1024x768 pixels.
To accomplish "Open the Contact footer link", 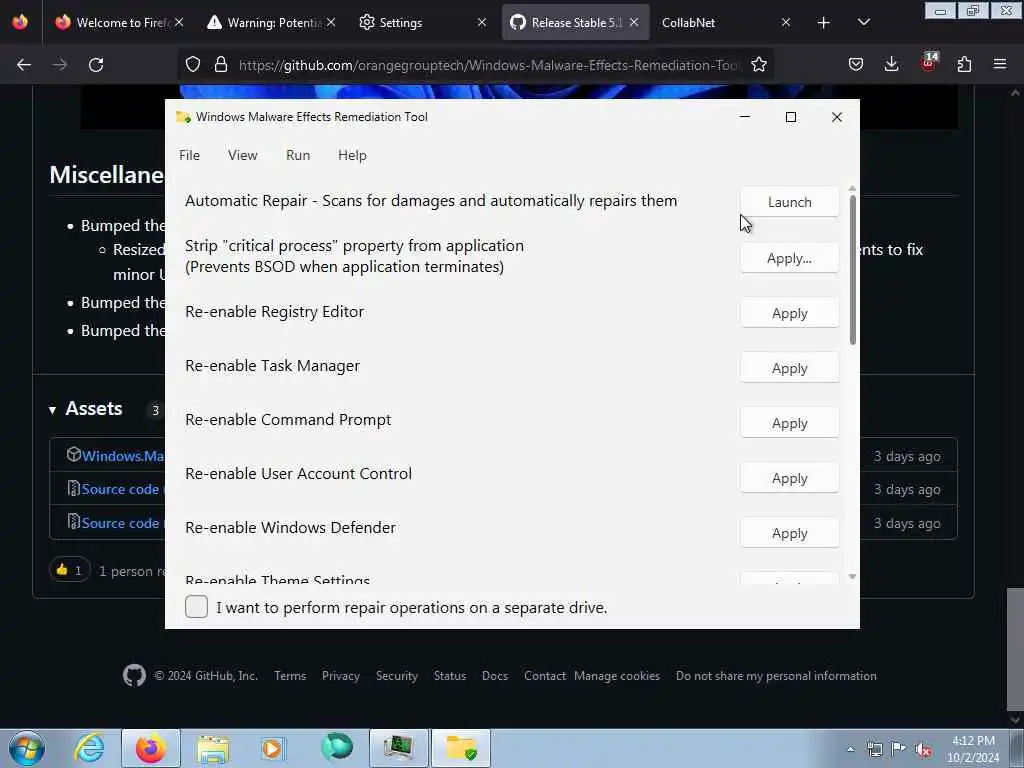I will point(545,676).
